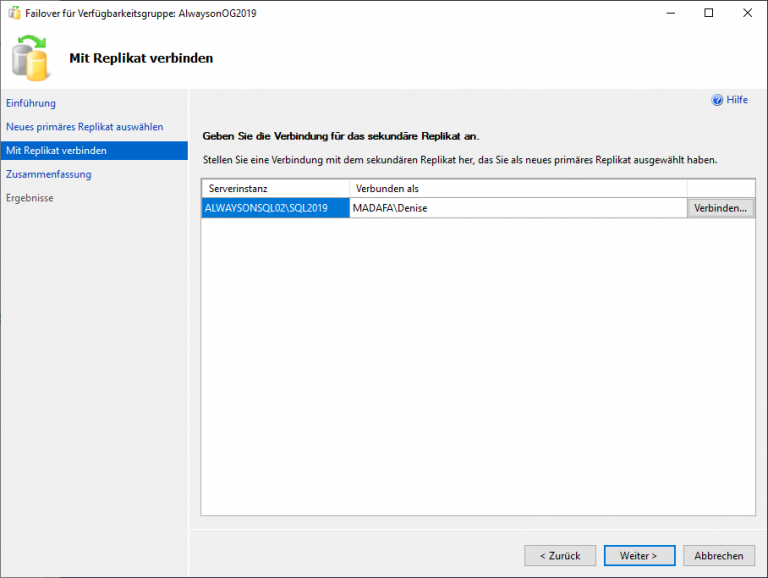Open the Zusammenfassung step

48,174
